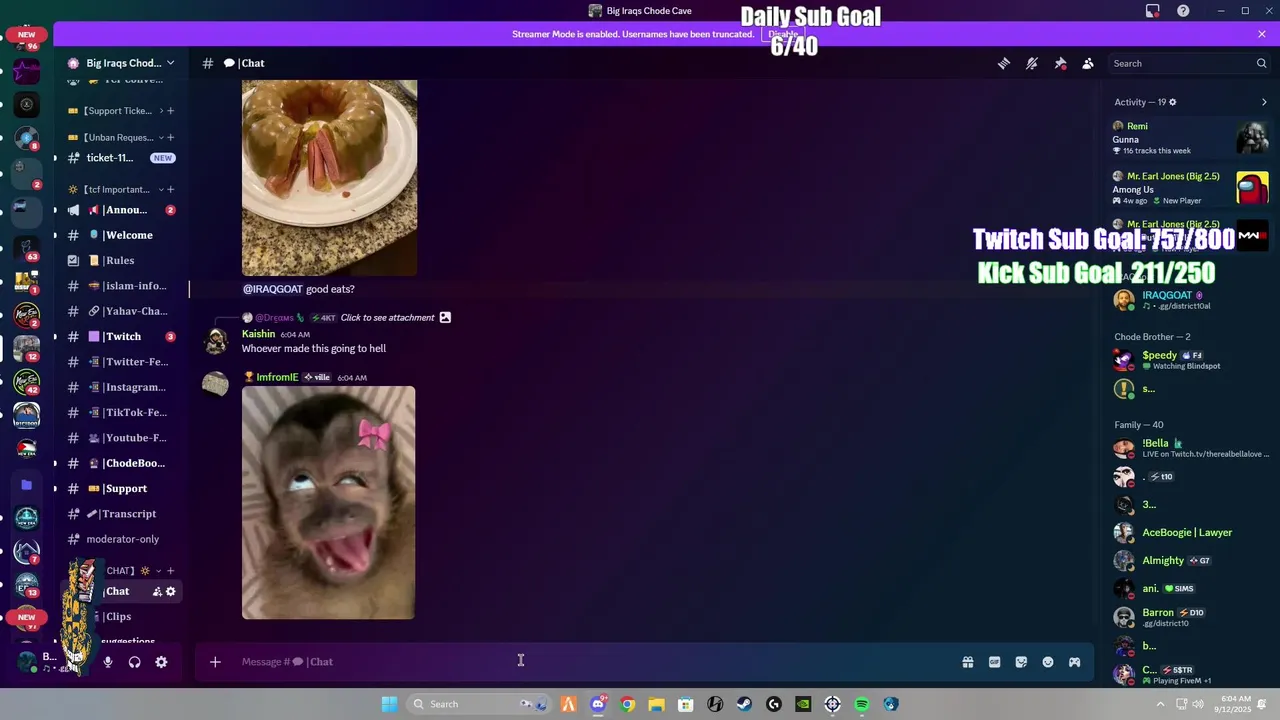The width and height of the screenshot is (1280, 720).
Task: Toggle the muted notification bell icon
Action: click(1032, 63)
